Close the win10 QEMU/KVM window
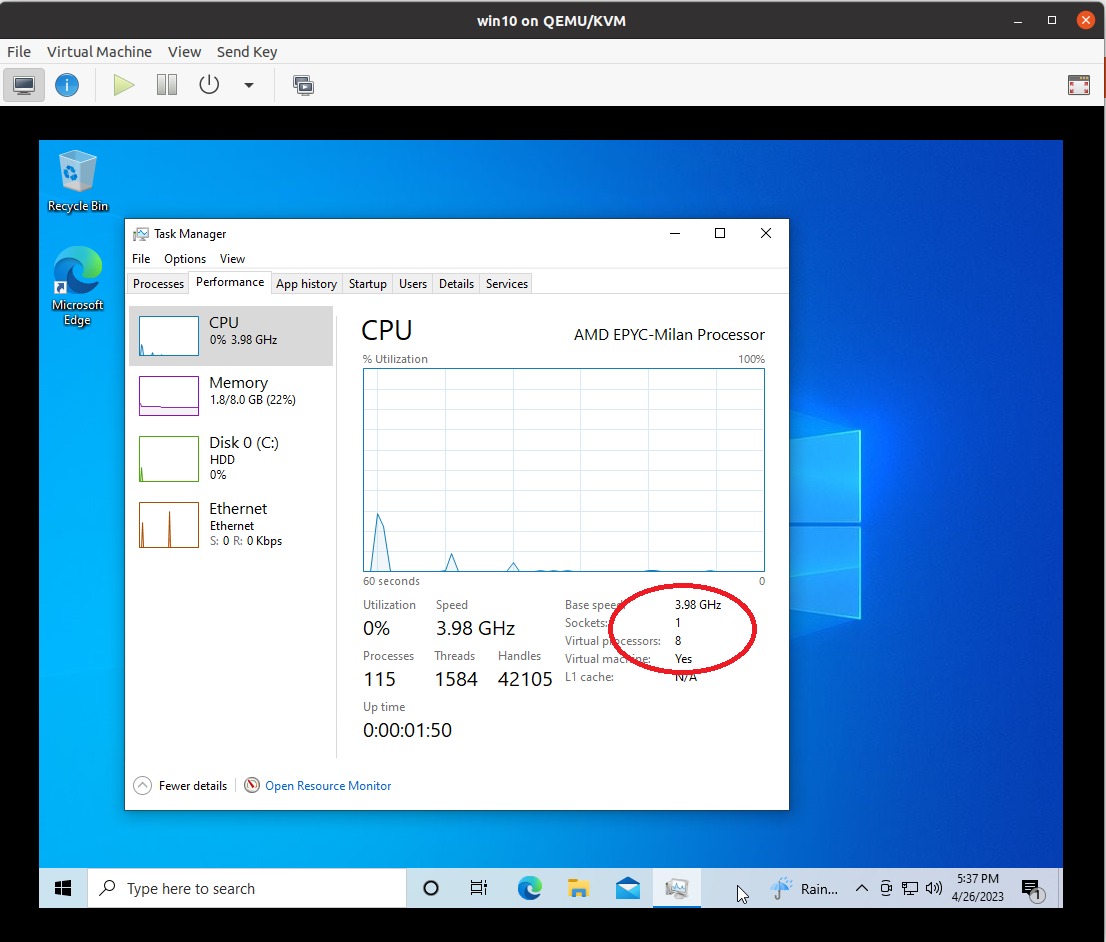This screenshot has width=1106, height=942. coord(1086,20)
